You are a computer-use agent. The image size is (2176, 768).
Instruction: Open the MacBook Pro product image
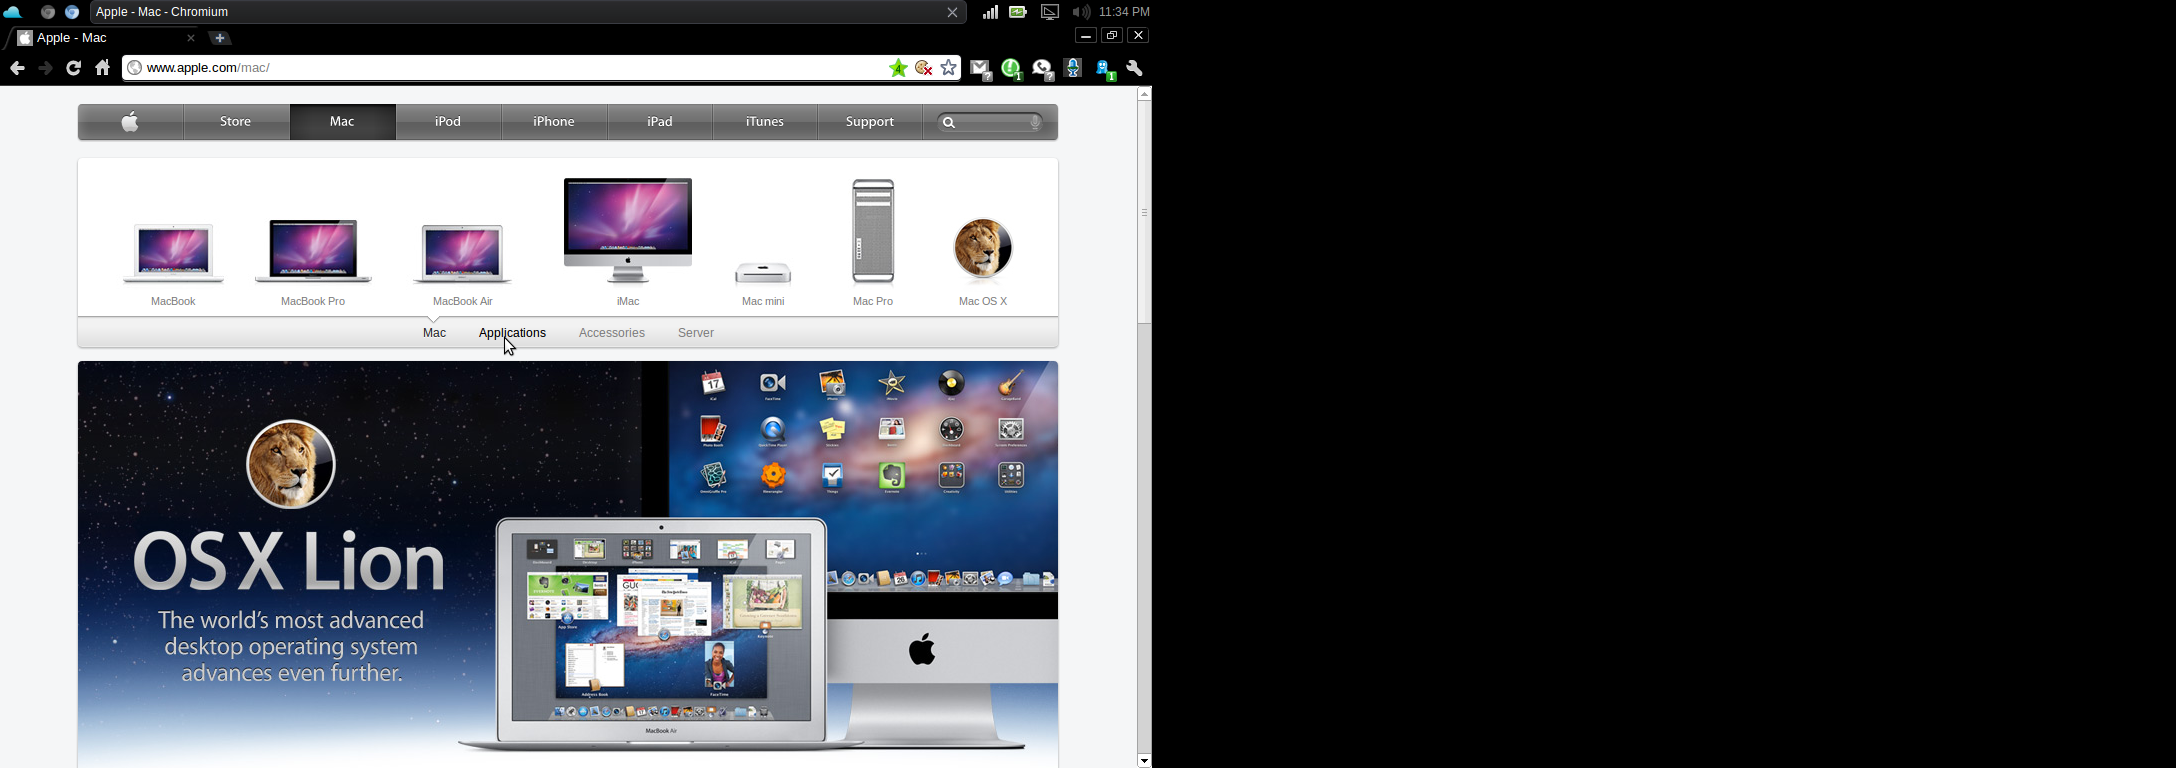[x=313, y=252]
